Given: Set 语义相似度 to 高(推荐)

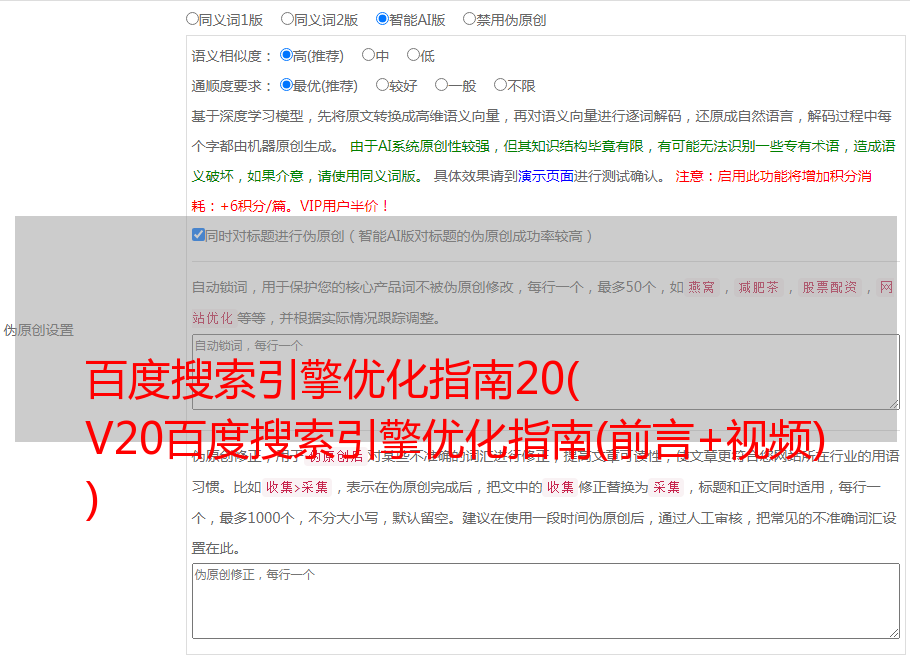Looking at the screenshot, I should (x=286, y=55).
